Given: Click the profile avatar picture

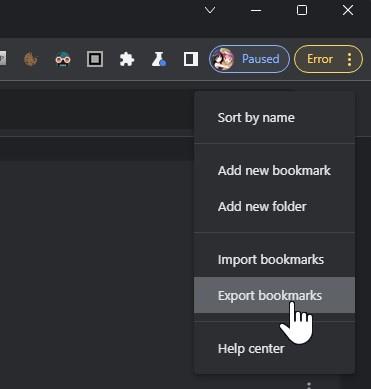Looking at the screenshot, I should pyautogui.click(x=223, y=59).
